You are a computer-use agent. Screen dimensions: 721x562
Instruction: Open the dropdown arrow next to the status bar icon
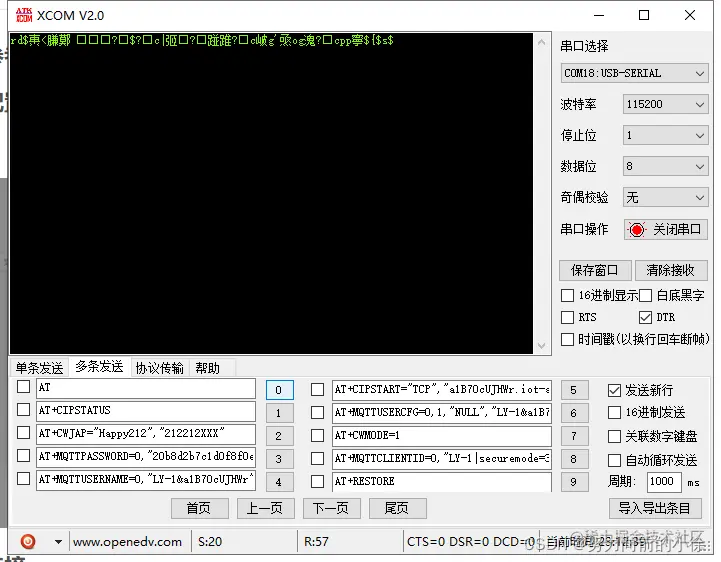tap(58, 542)
